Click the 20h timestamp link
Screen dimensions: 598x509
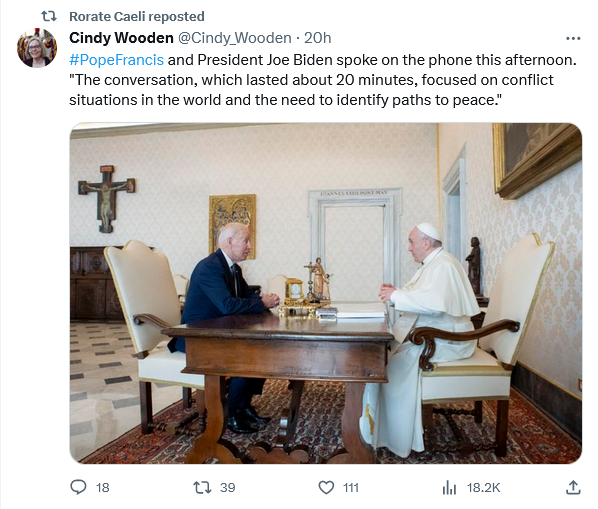pos(317,38)
